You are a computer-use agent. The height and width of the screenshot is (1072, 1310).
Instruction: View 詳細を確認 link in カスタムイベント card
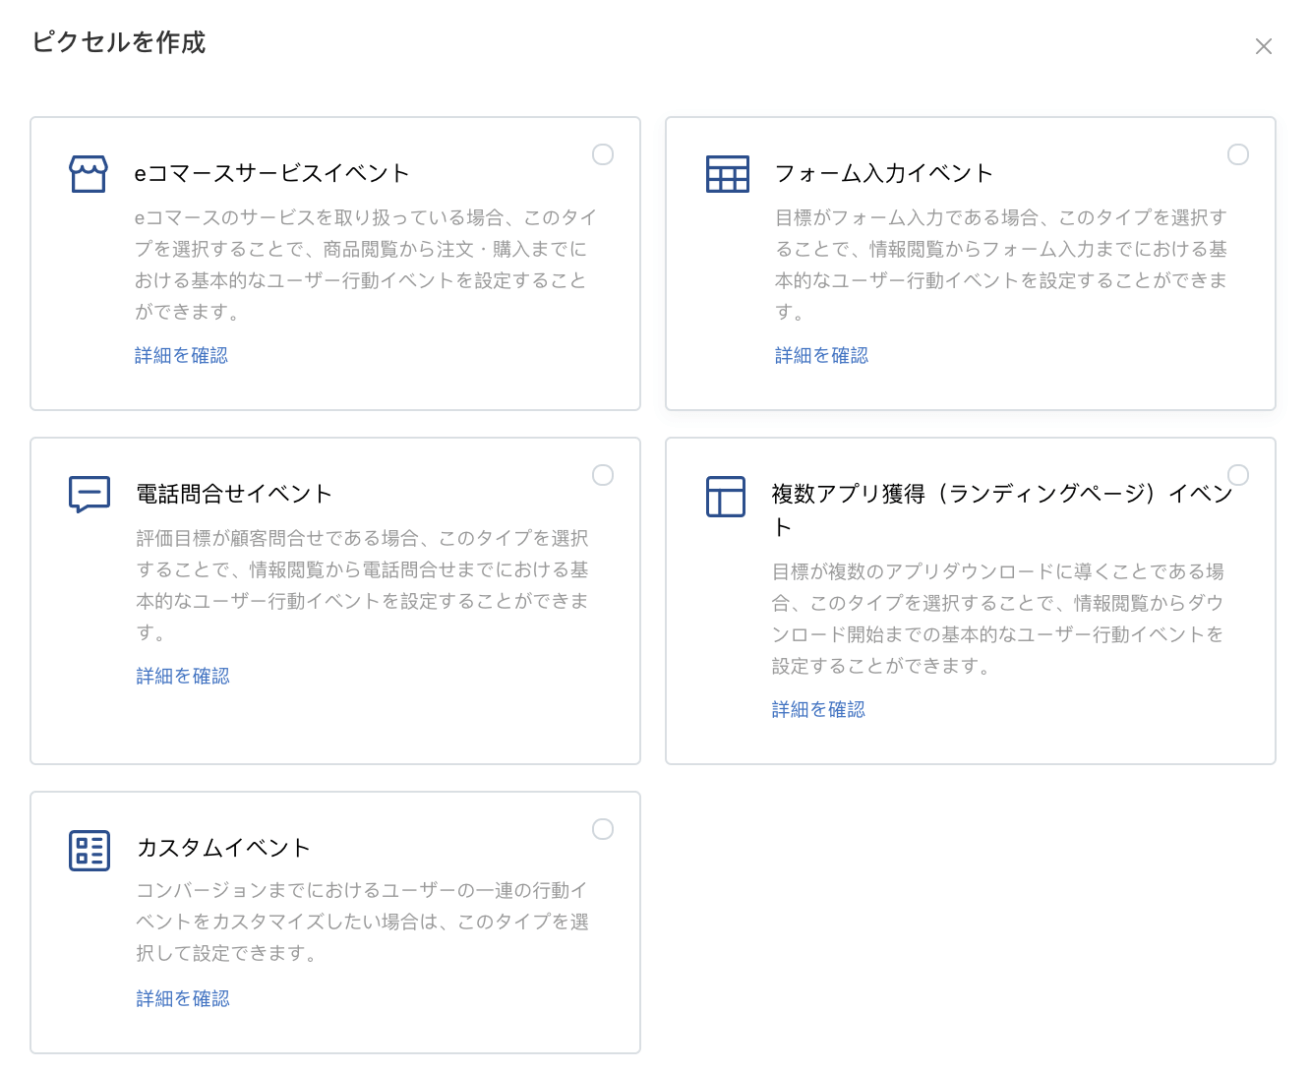[183, 998]
